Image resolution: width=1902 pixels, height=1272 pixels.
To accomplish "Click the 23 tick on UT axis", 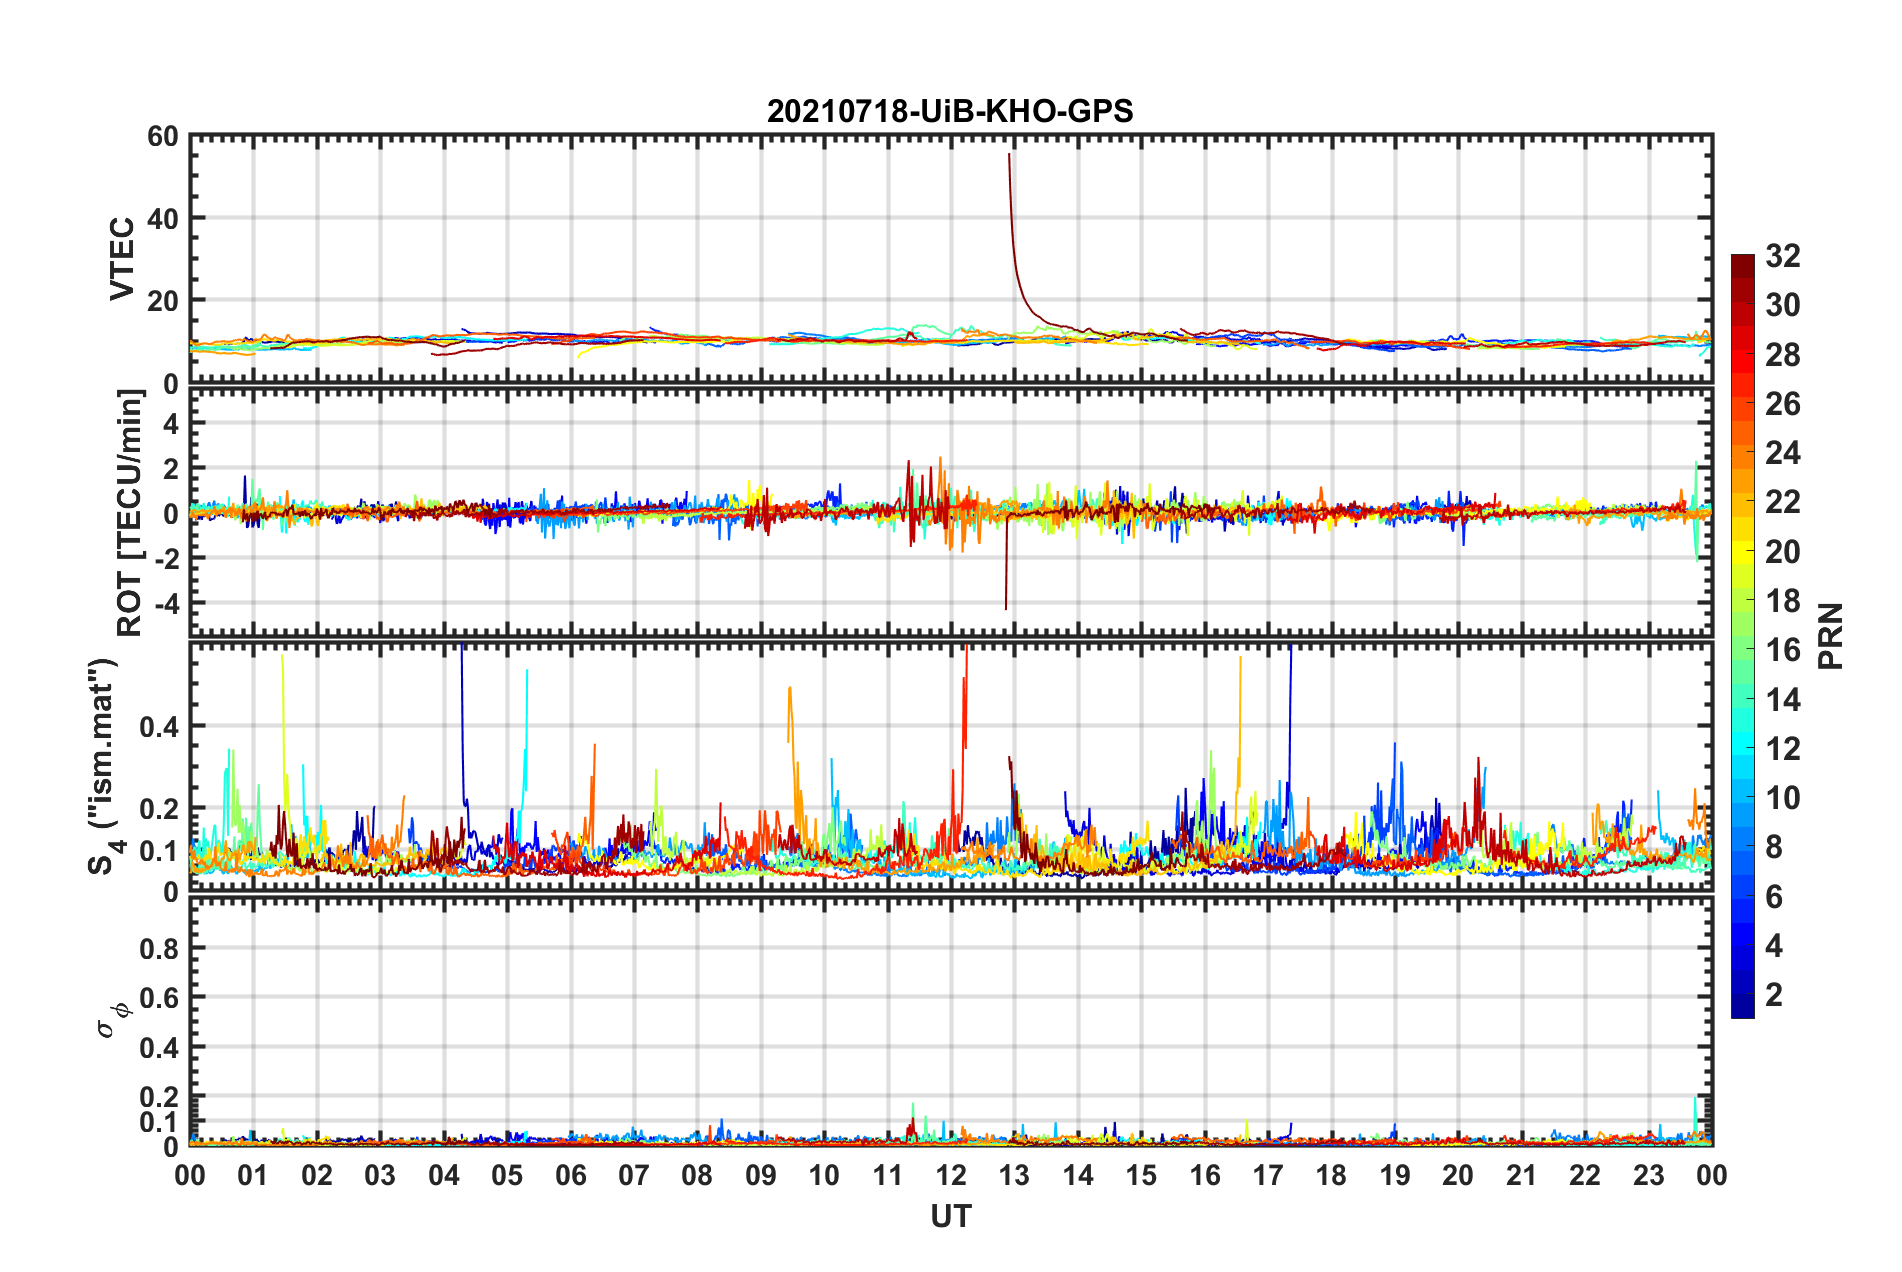I will pos(1649,1175).
